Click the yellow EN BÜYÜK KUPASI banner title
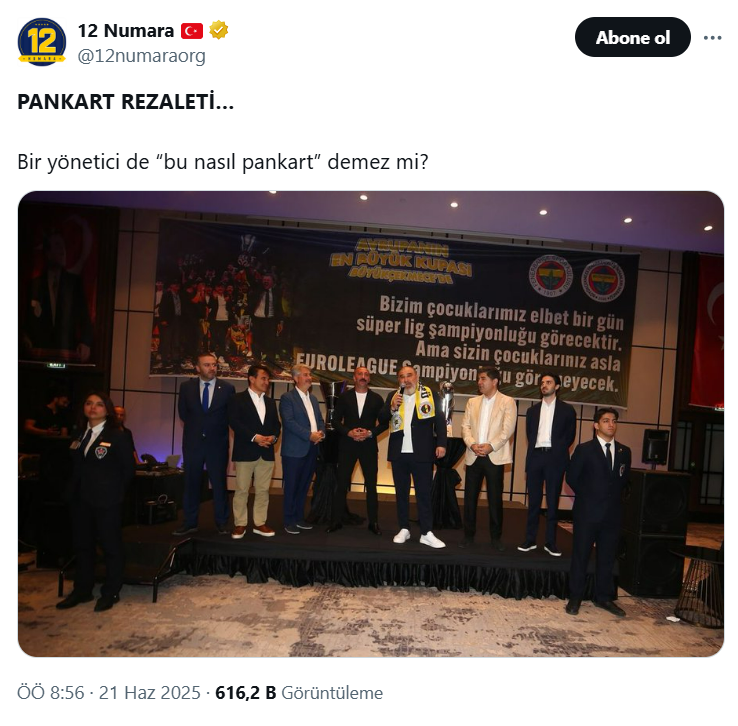The image size is (738, 726). 401,261
